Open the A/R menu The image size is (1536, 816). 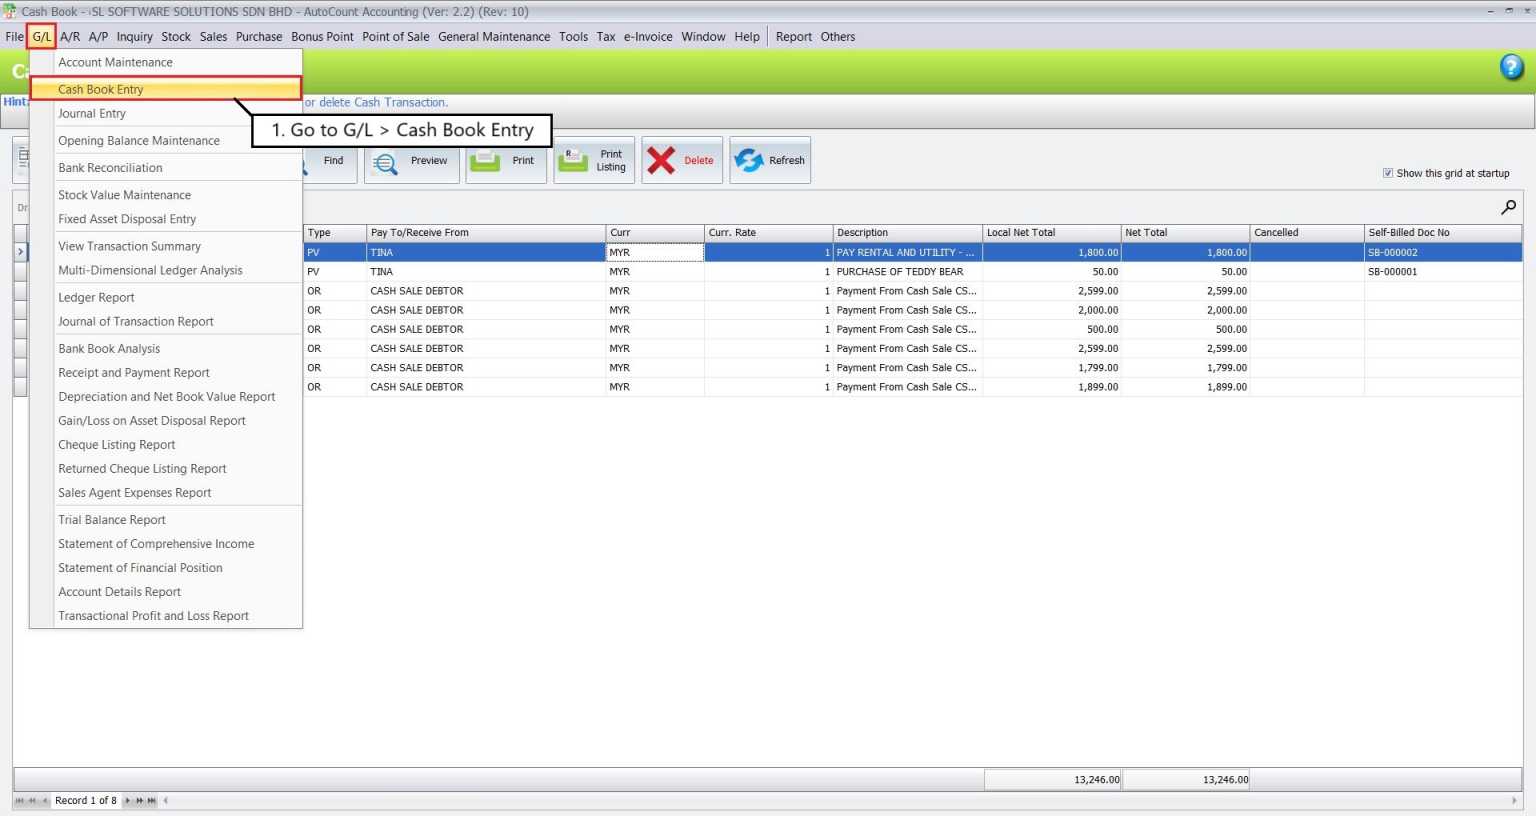click(70, 37)
